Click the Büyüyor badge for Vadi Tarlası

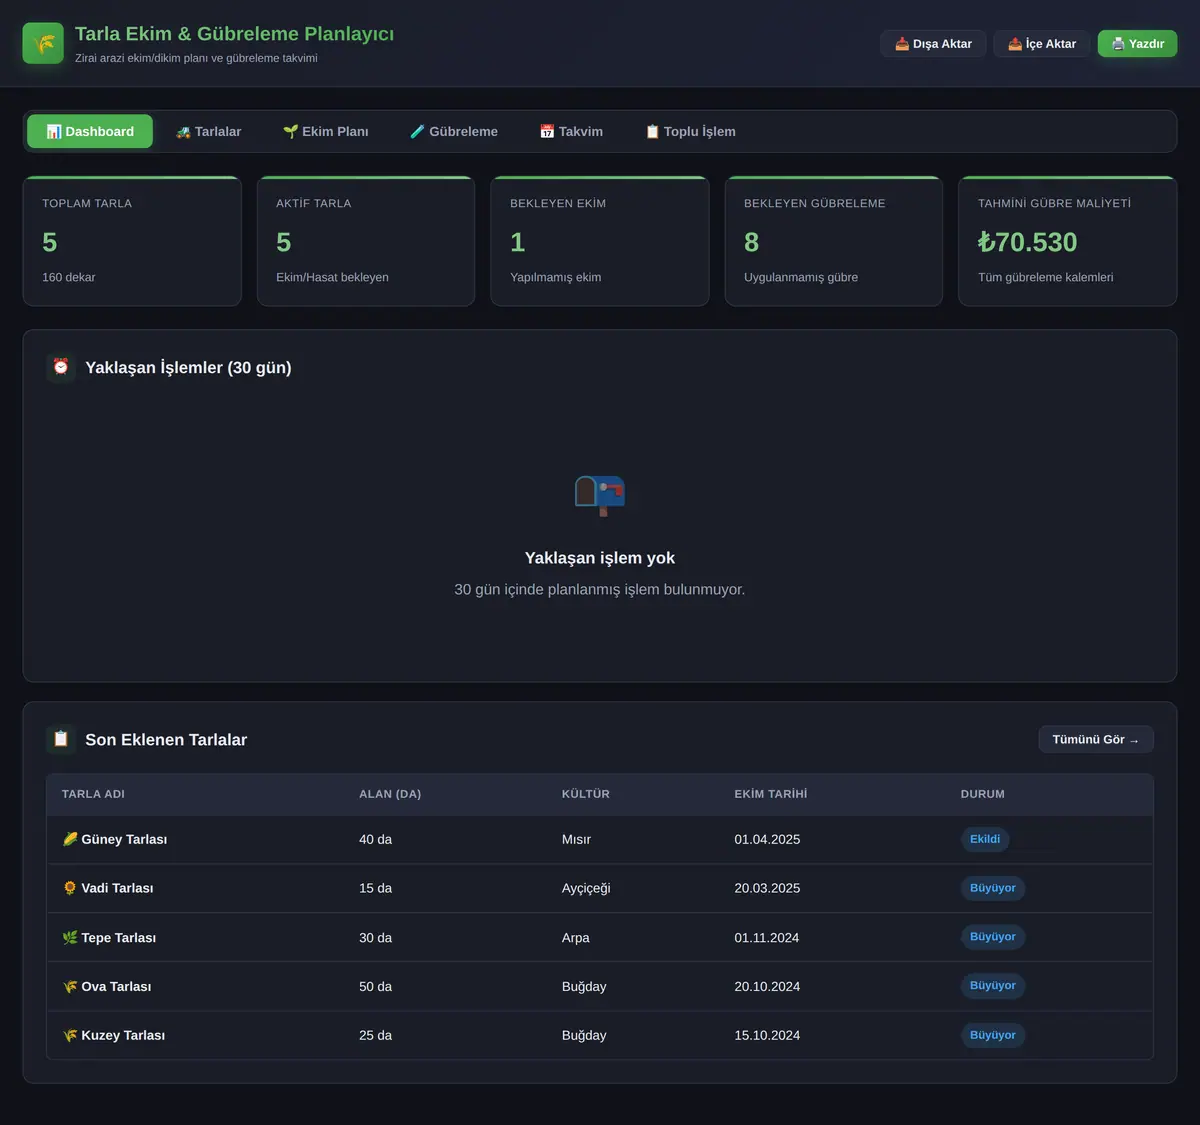[993, 888]
